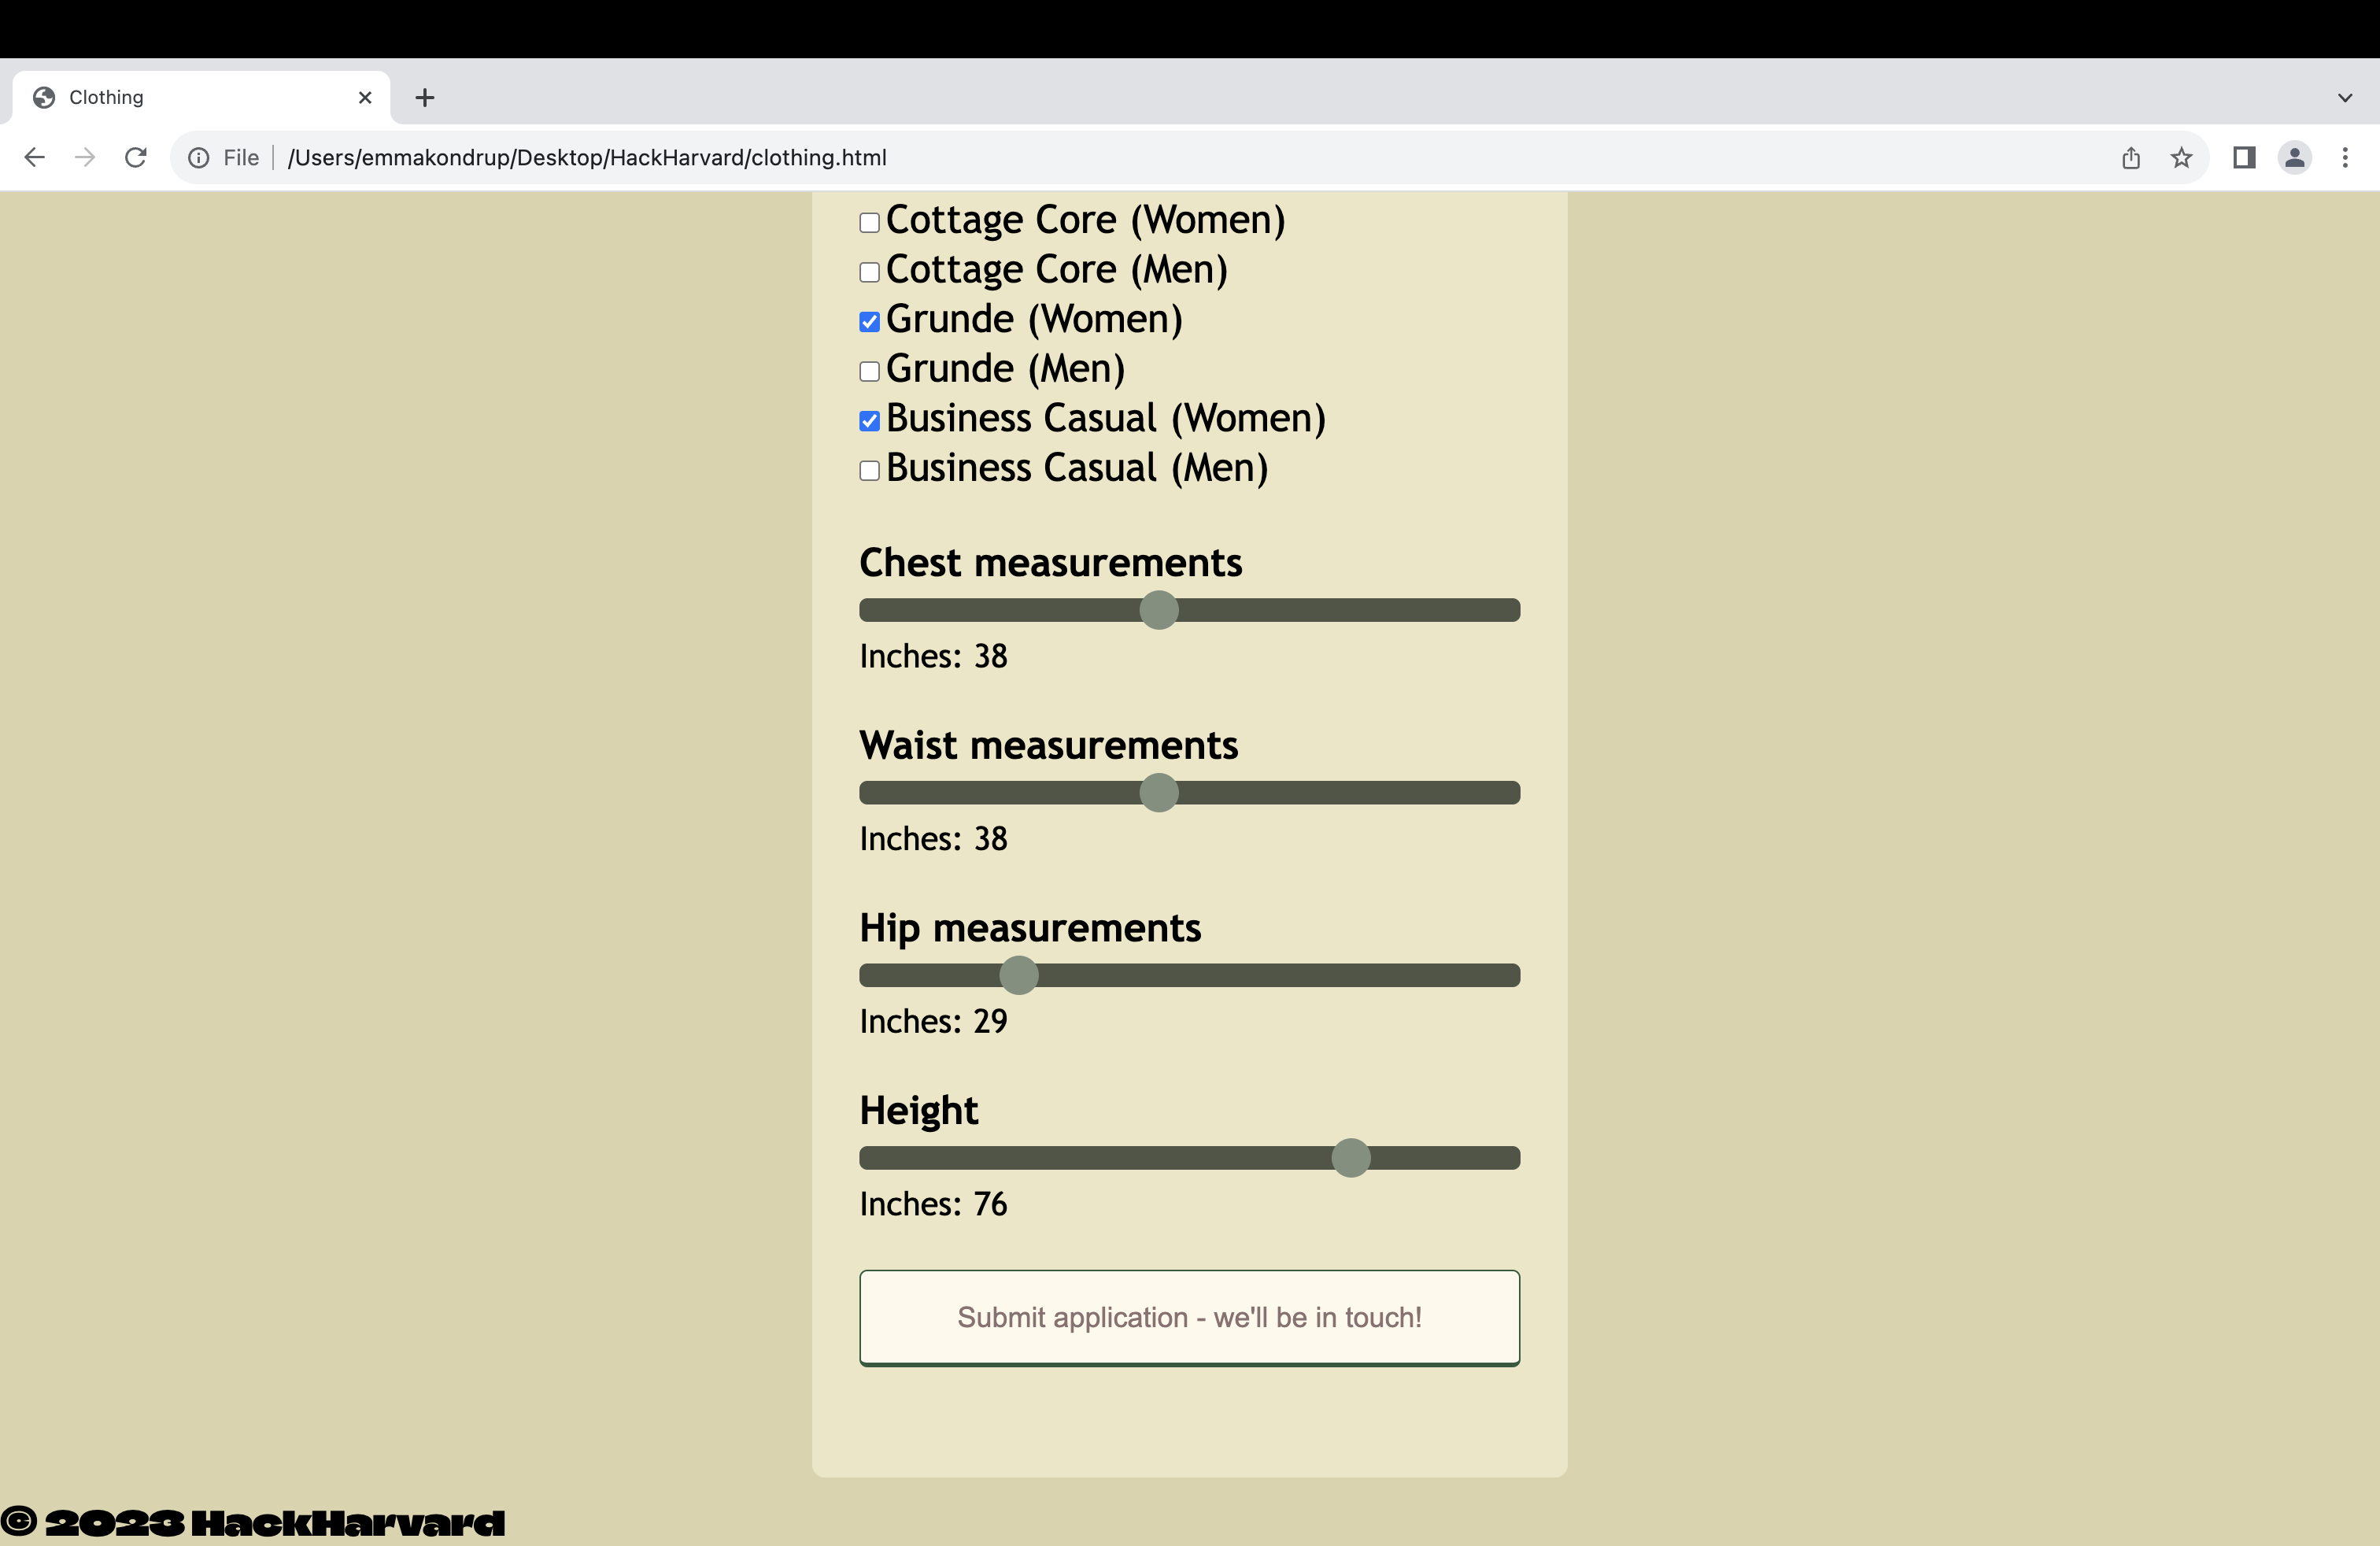Expand the tab search chevron
Screen dimensions: 2380x1546
point(2345,97)
